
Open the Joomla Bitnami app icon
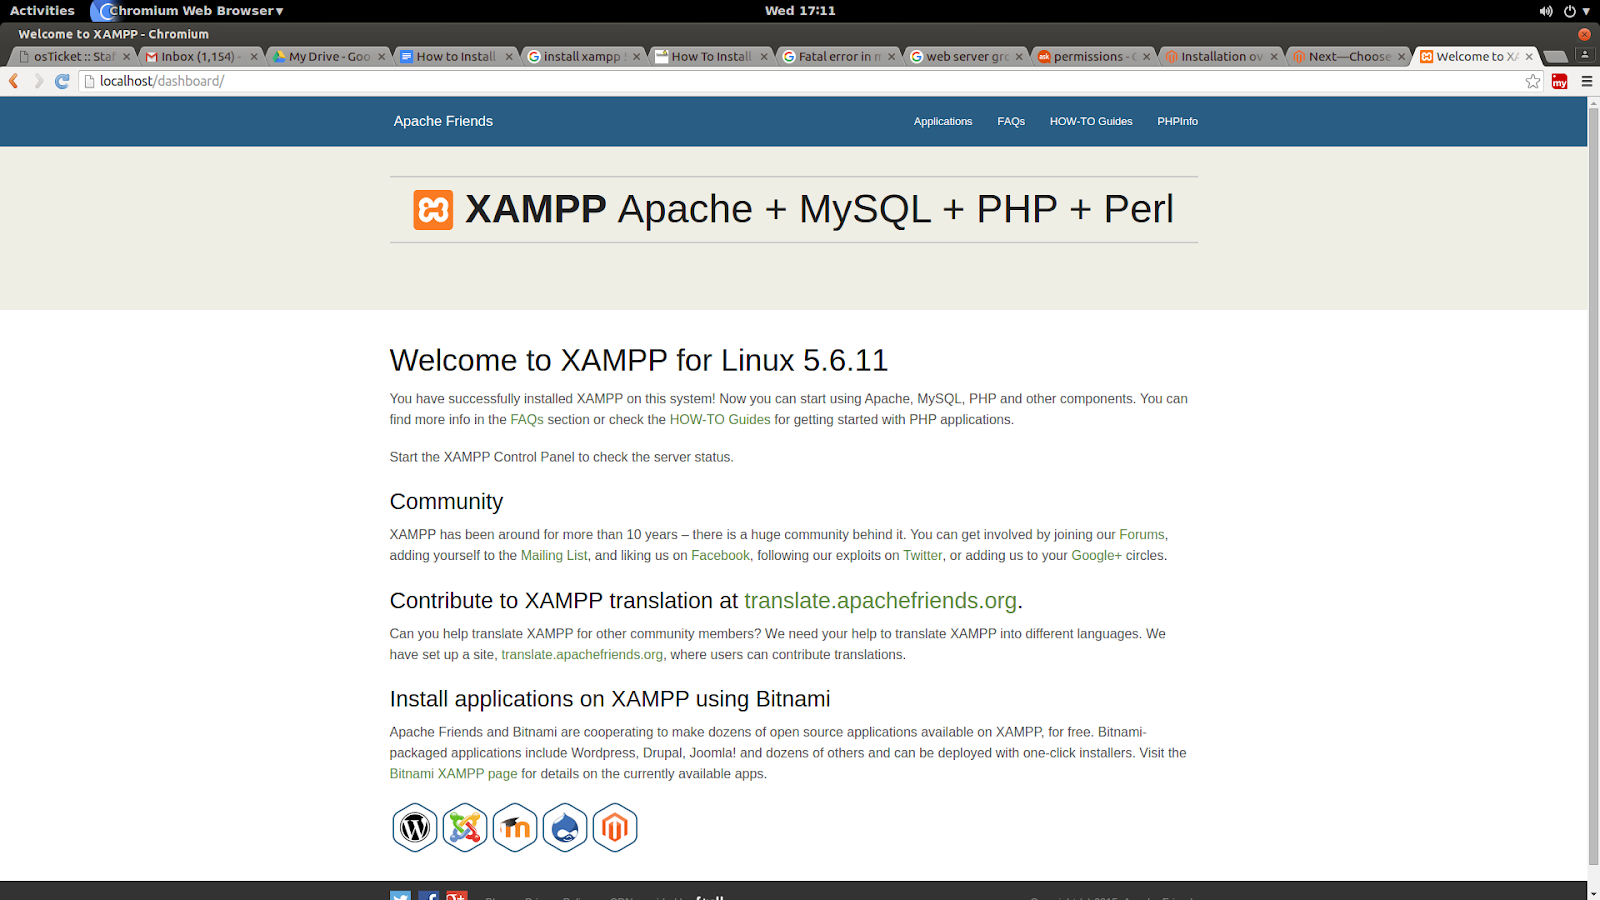[x=465, y=828]
